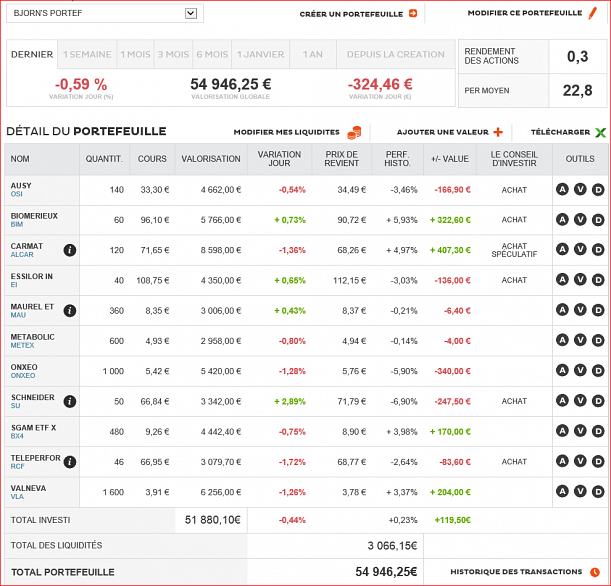
Task: Click the TÉLÉCHARGER link
Action: (x=560, y=132)
